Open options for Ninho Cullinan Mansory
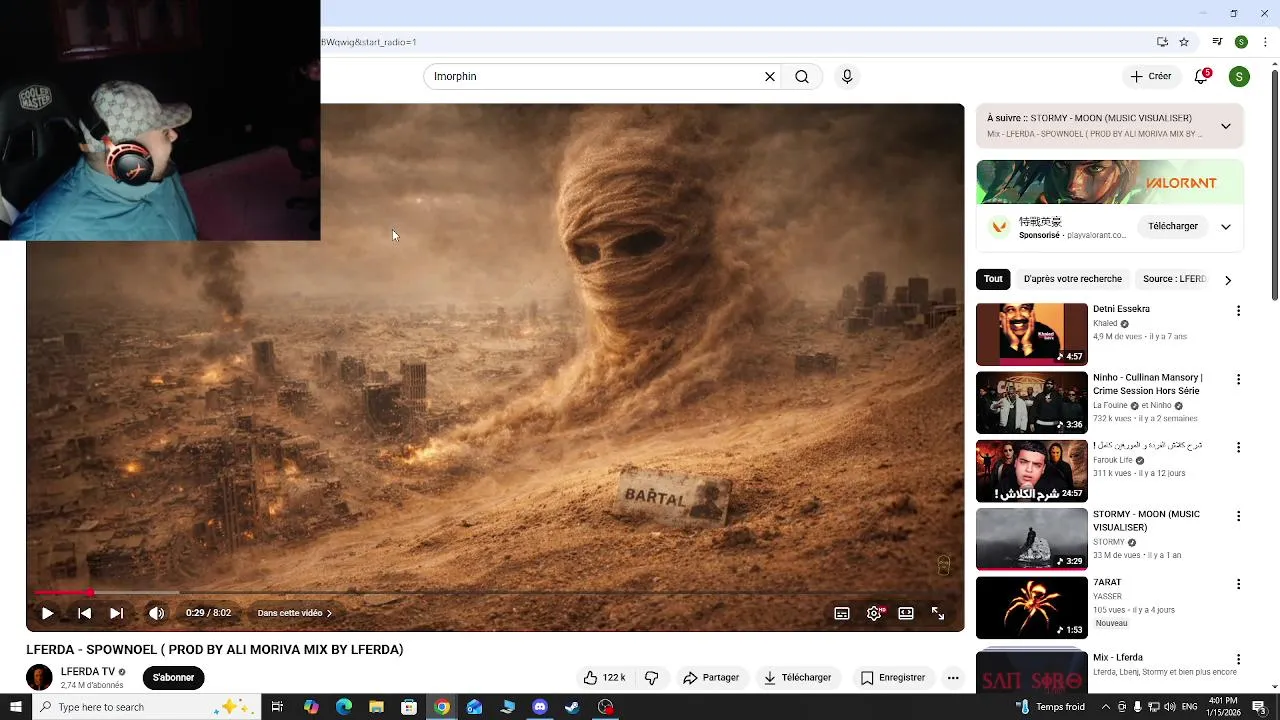Image resolution: width=1280 pixels, height=720 pixels. [1238, 380]
